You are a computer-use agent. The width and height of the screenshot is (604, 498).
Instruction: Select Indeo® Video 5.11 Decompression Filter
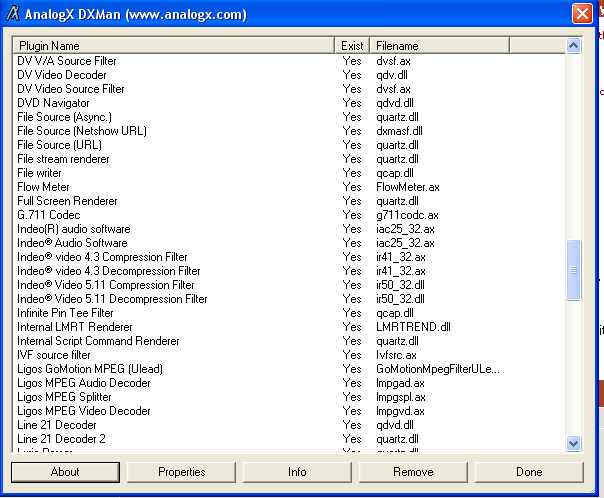point(289,299)
